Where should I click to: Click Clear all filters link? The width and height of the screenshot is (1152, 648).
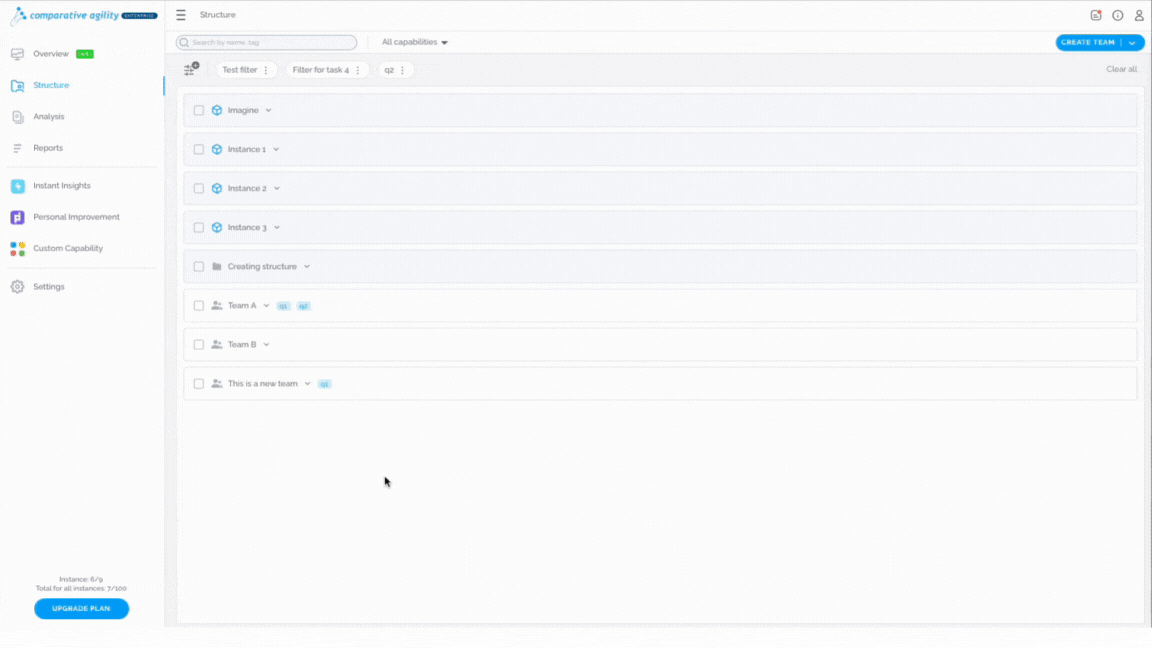pos(1121,69)
